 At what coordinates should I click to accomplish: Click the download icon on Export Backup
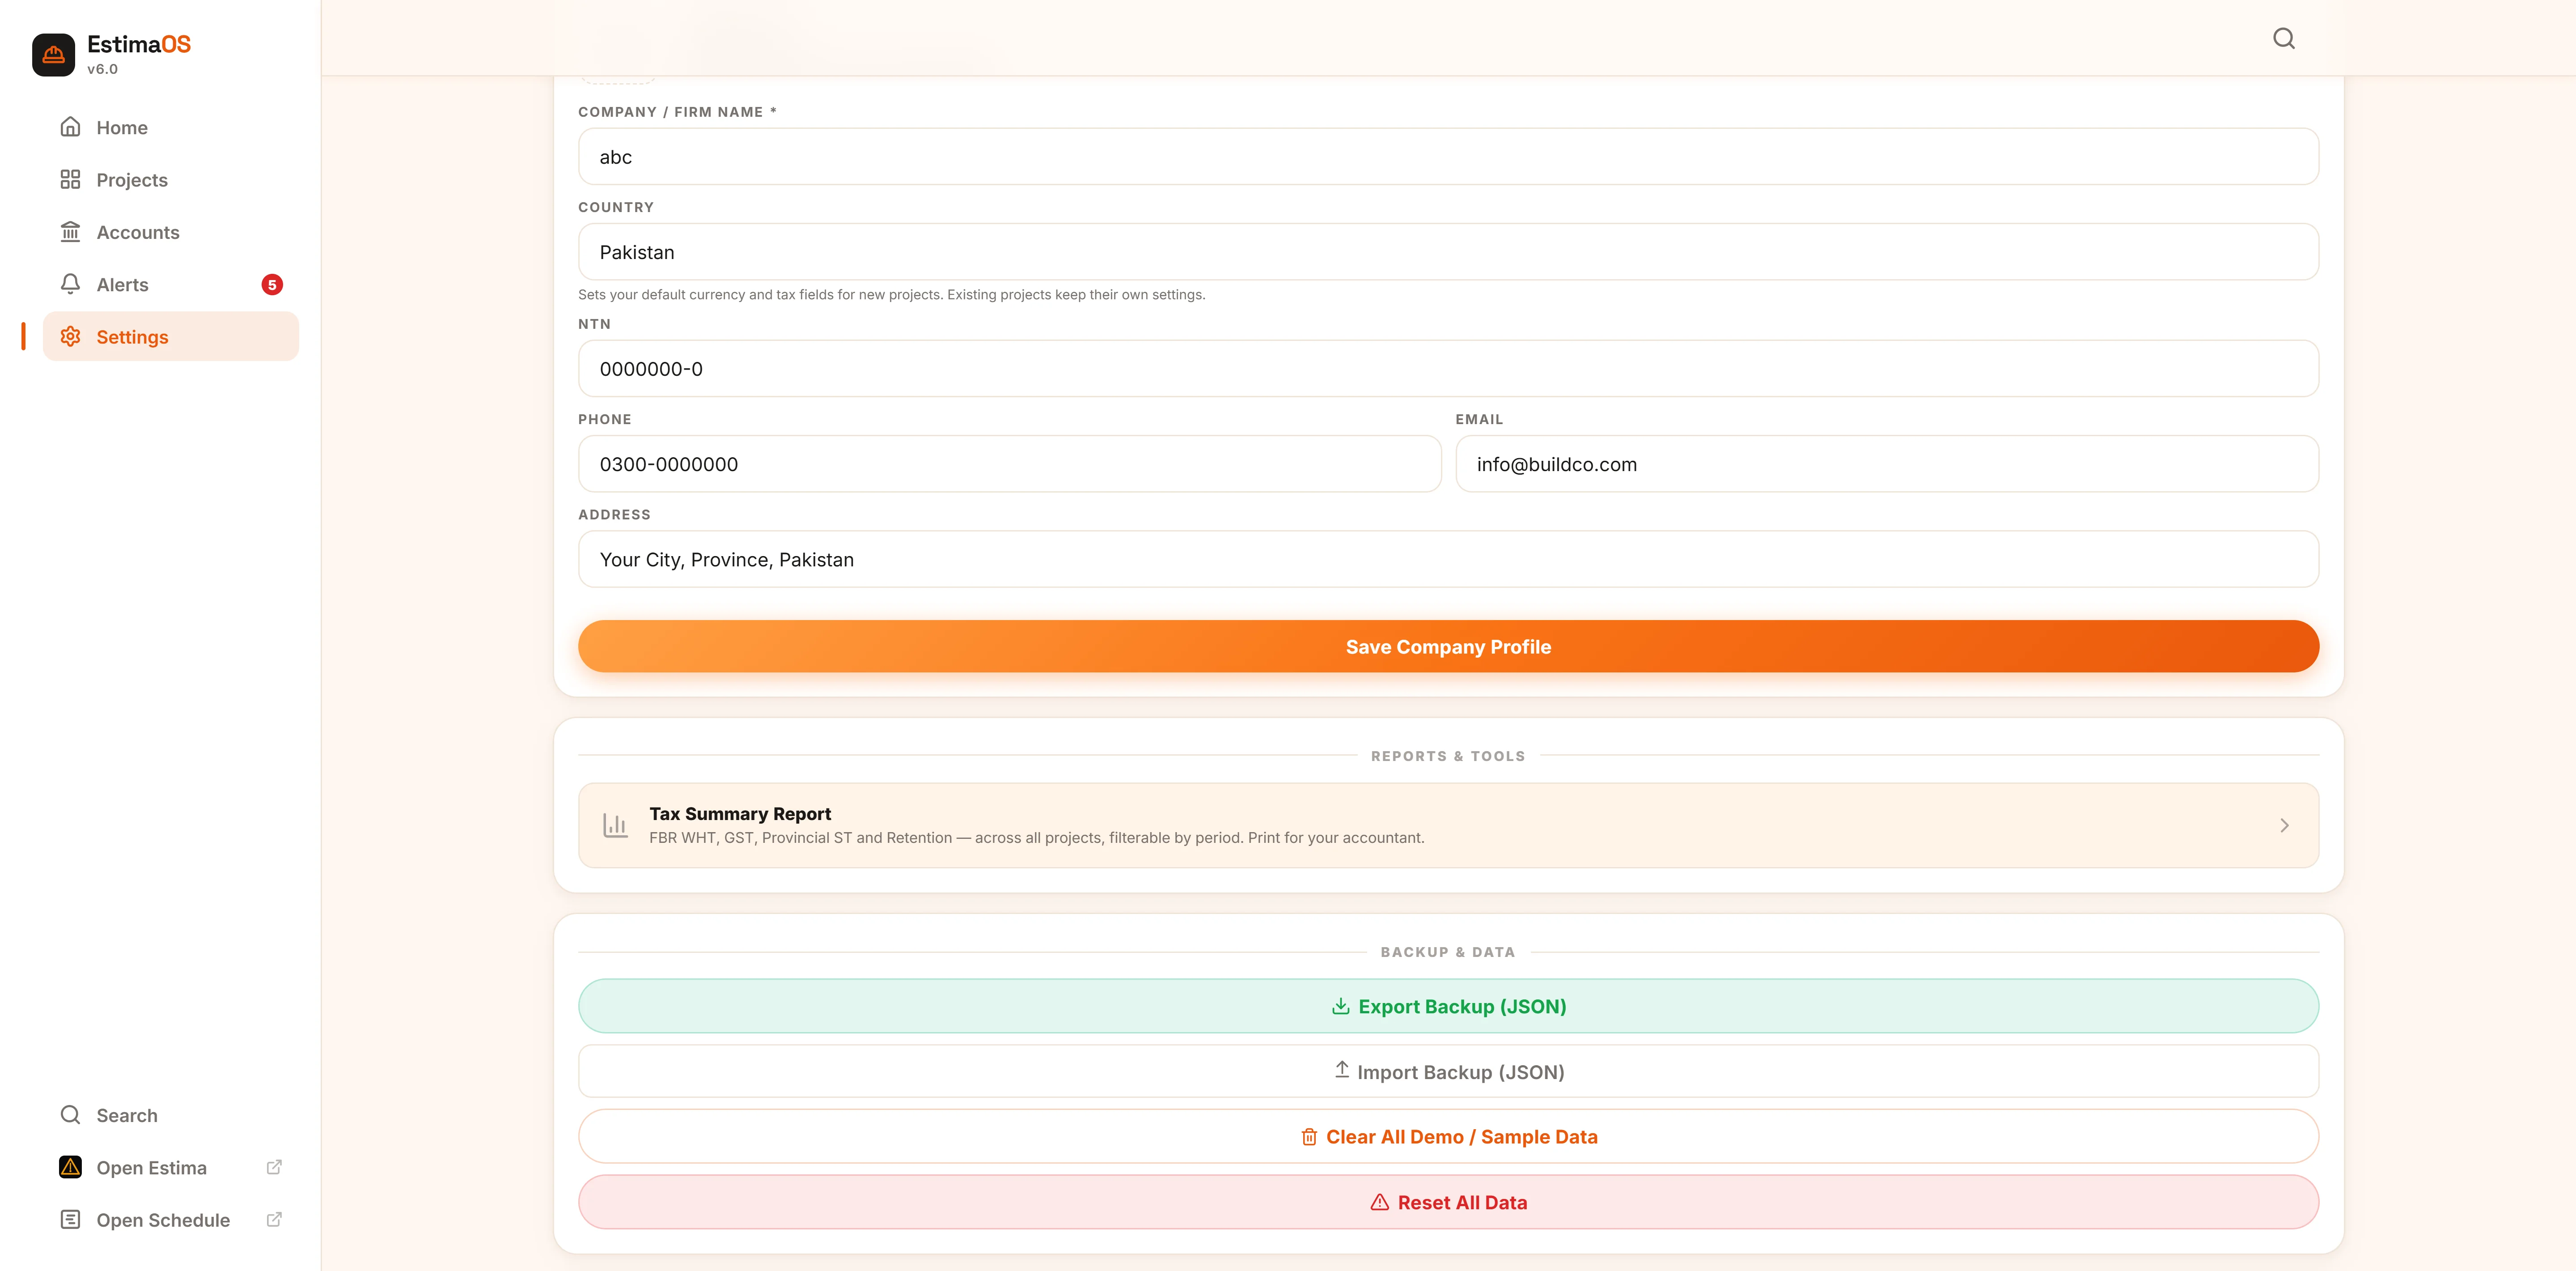pos(1341,1006)
